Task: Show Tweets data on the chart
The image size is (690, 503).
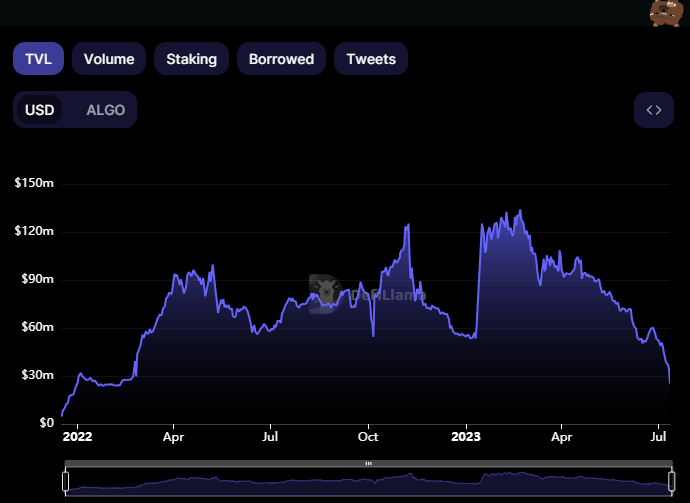Action: coord(371,59)
